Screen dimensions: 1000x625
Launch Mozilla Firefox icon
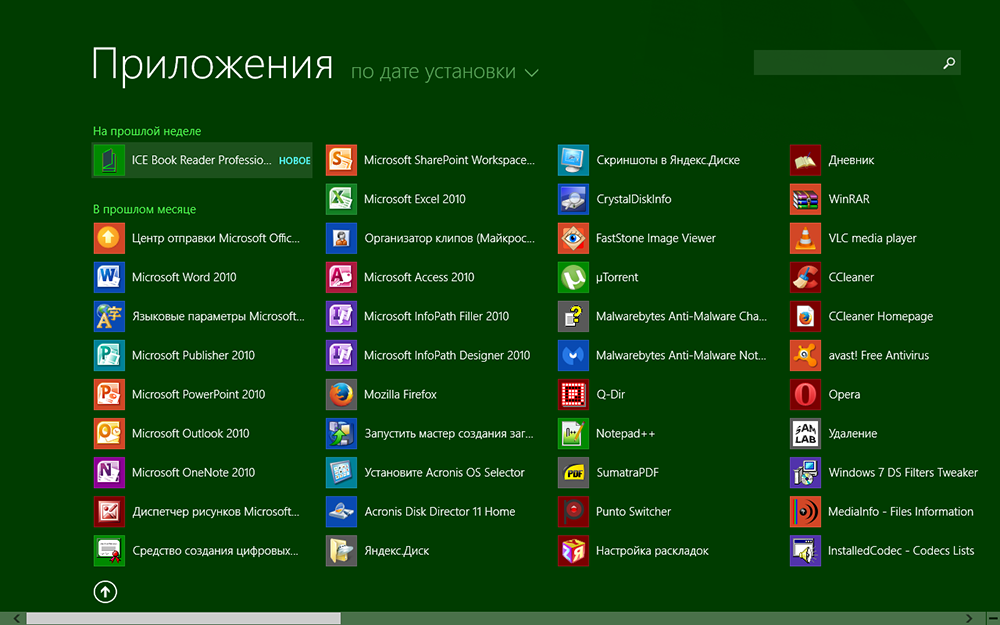[341, 394]
